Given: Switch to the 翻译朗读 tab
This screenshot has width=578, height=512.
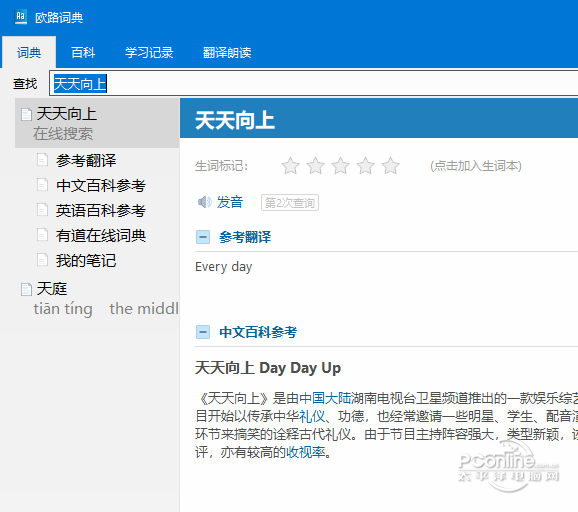Looking at the screenshot, I should tap(227, 52).
